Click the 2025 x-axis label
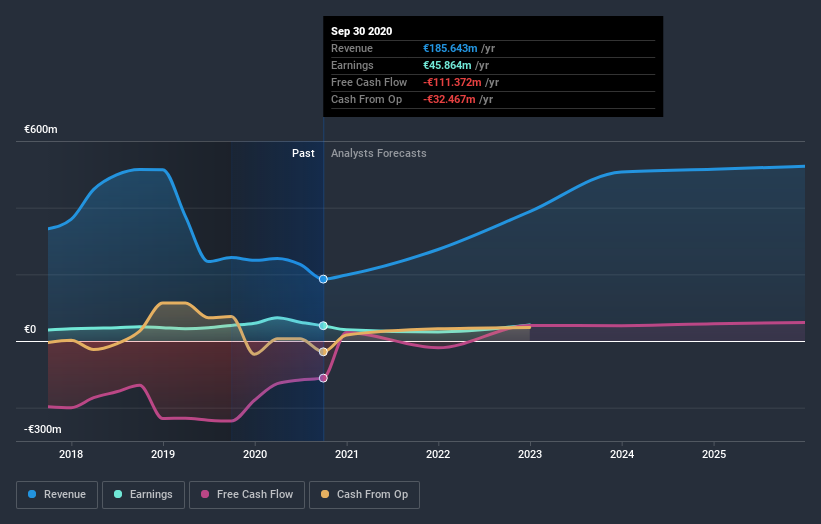 [714, 454]
